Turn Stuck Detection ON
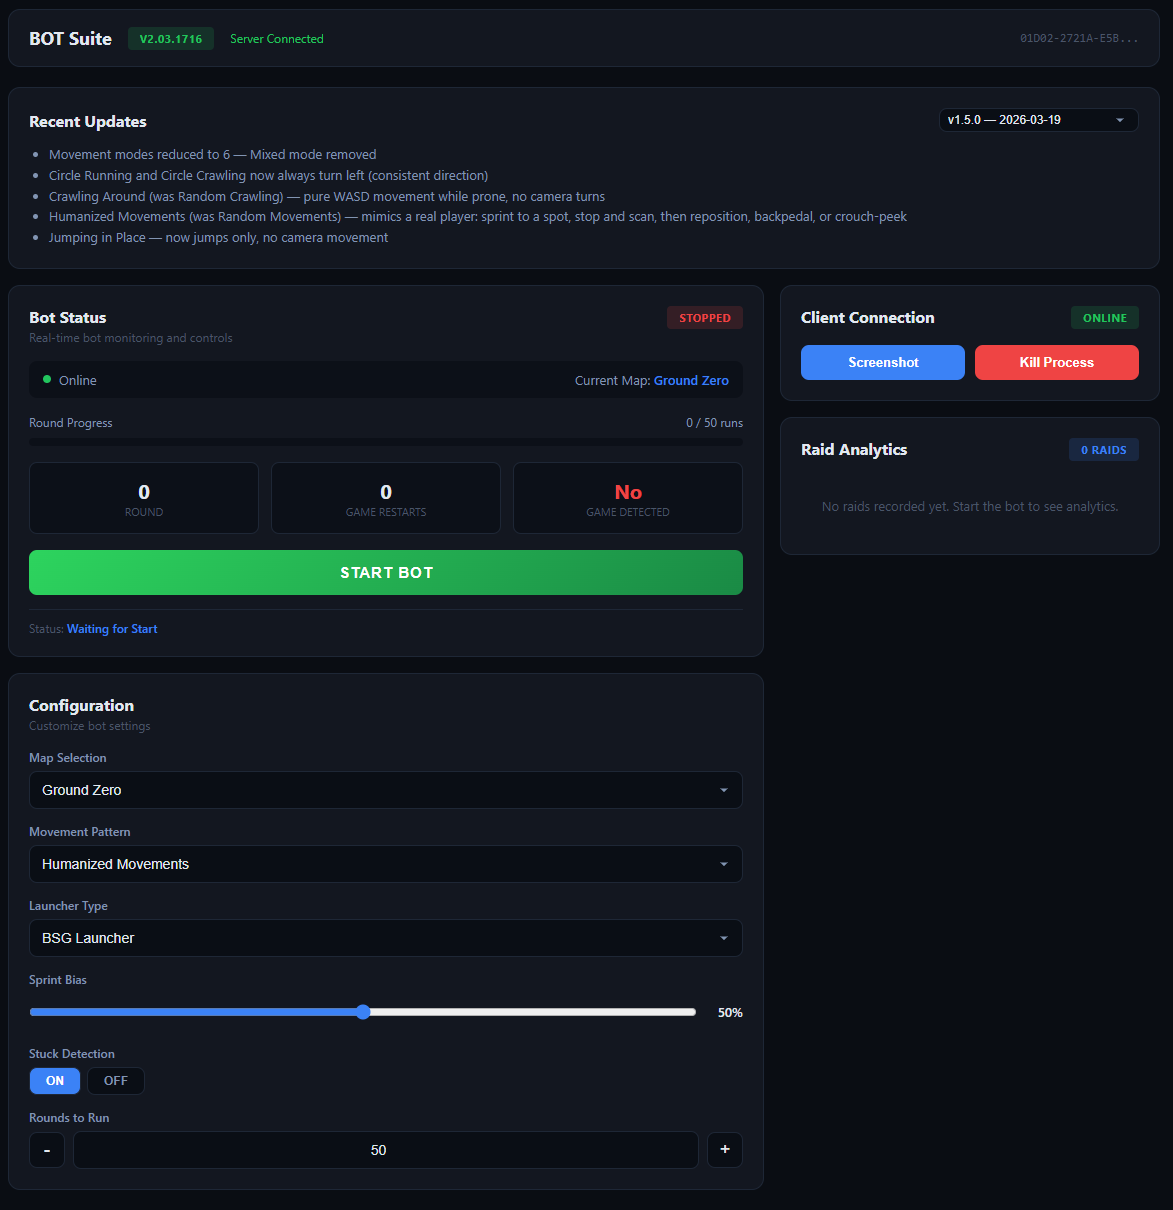 tap(55, 1081)
